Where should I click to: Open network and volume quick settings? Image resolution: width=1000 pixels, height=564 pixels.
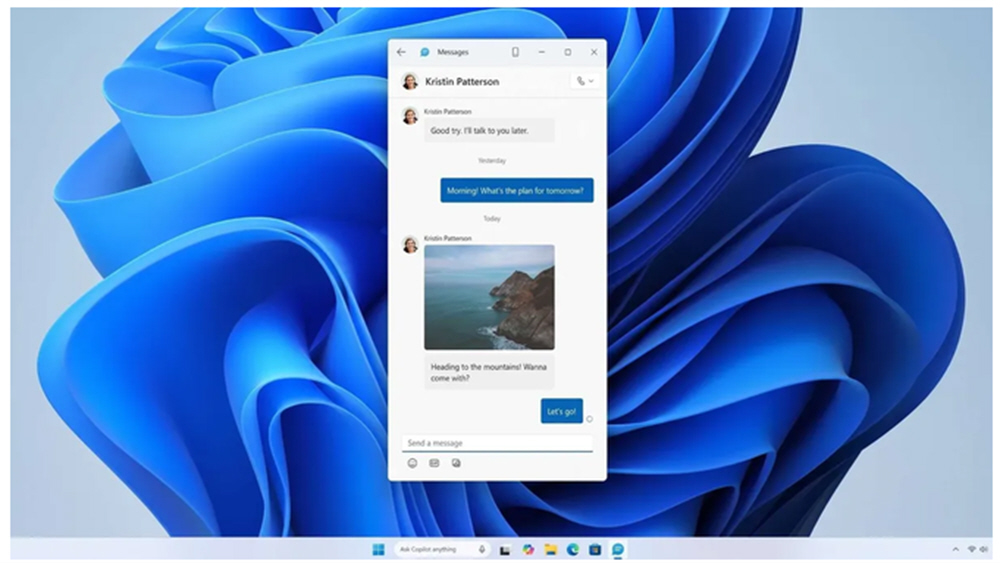coord(977,549)
